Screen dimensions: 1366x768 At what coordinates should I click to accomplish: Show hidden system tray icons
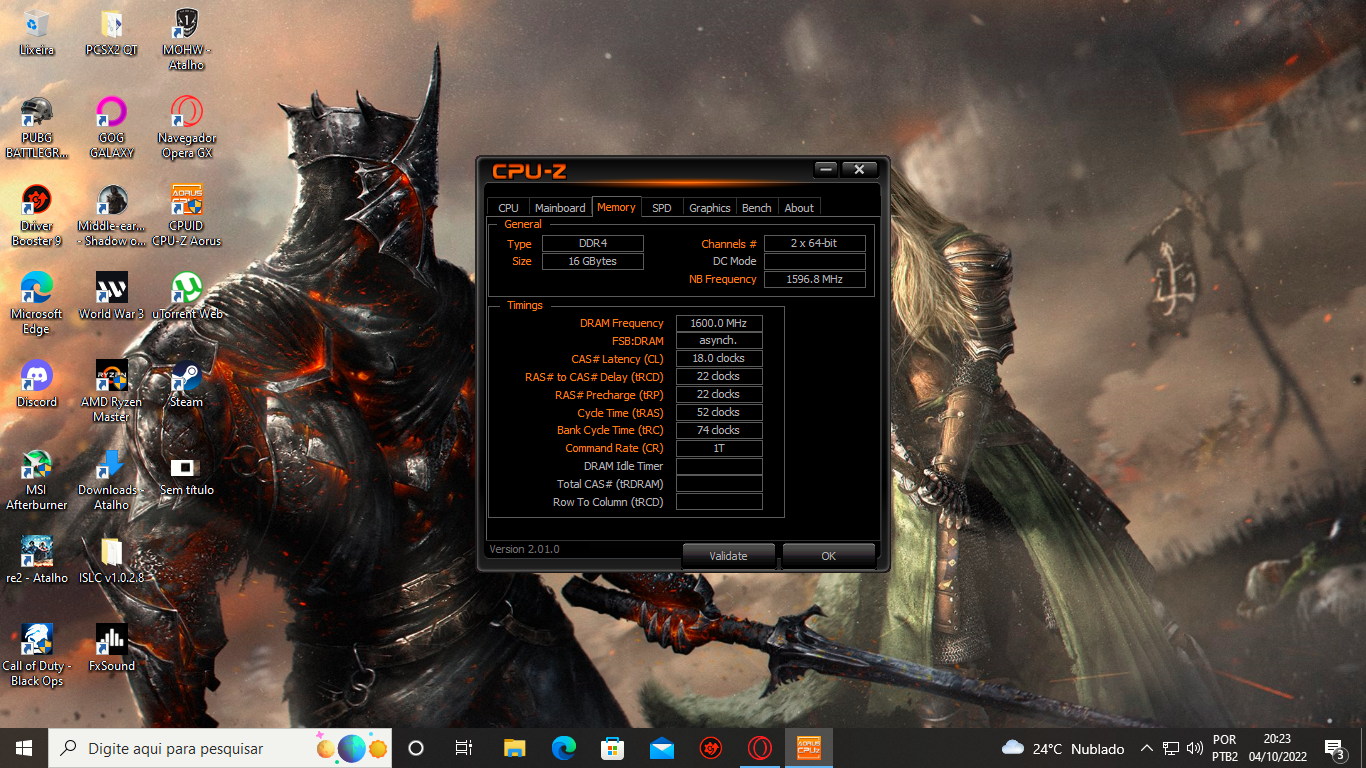tap(1147, 748)
